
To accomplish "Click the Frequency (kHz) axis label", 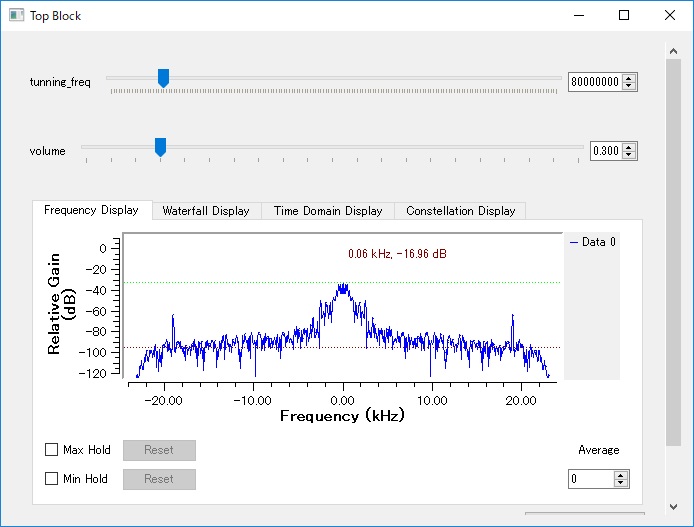I will [342, 415].
